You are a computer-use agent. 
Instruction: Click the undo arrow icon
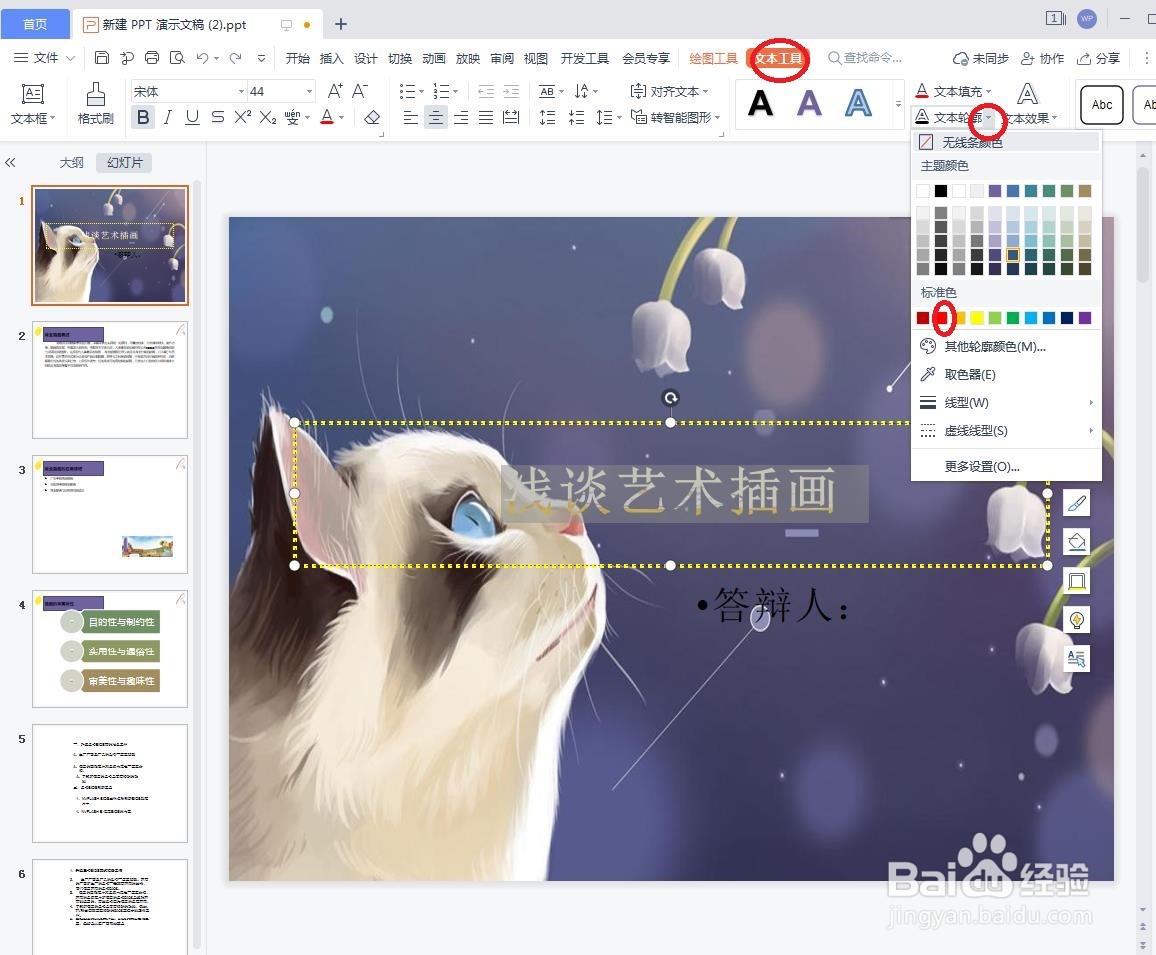[x=202, y=58]
